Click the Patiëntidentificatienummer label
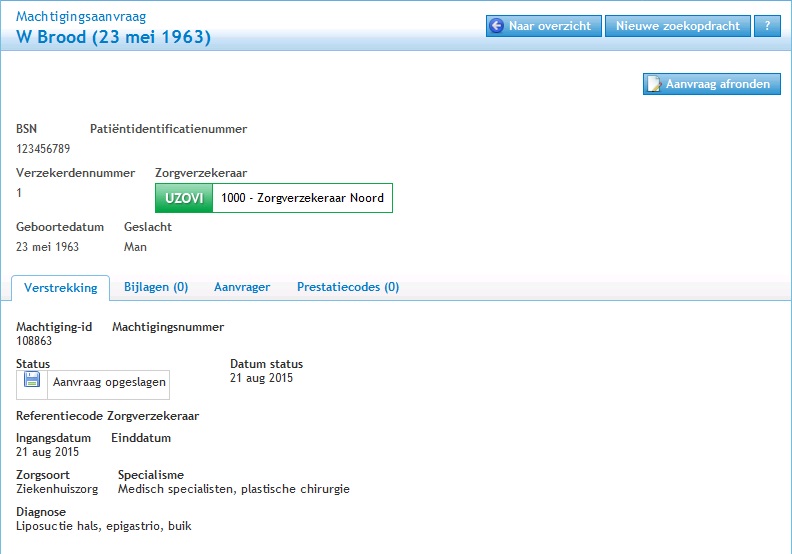The height and width of the screenshot is (554, 792). pyautogui.click(x=168, y=129)
